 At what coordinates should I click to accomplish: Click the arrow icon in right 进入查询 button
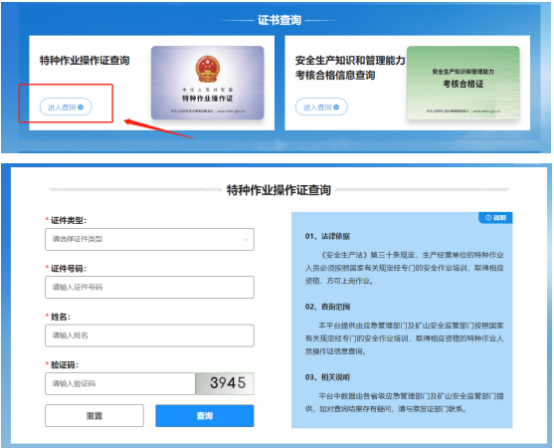click(336, 107)
